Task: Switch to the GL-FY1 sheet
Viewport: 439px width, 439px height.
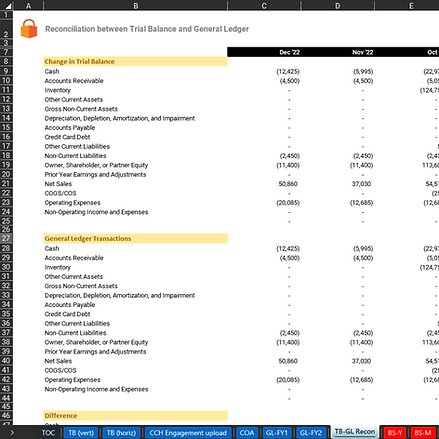Action: point(277,433)
